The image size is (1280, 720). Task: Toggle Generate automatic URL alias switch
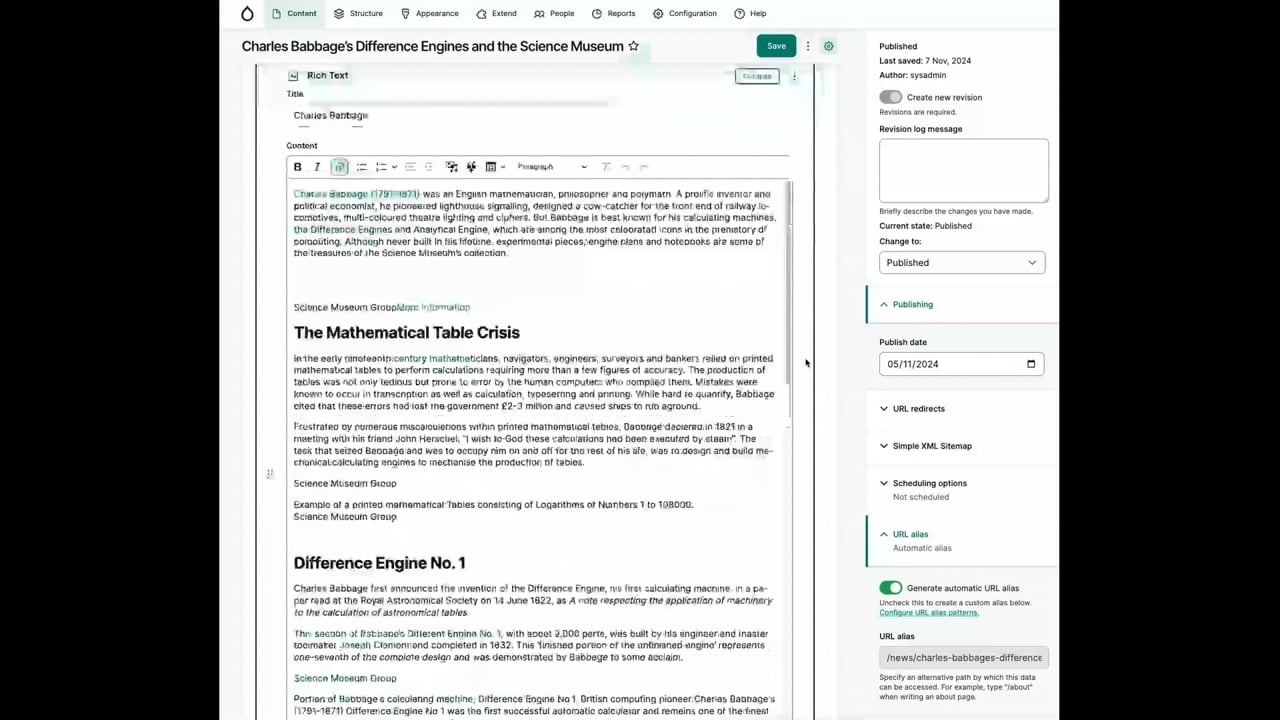click(890, 588)
